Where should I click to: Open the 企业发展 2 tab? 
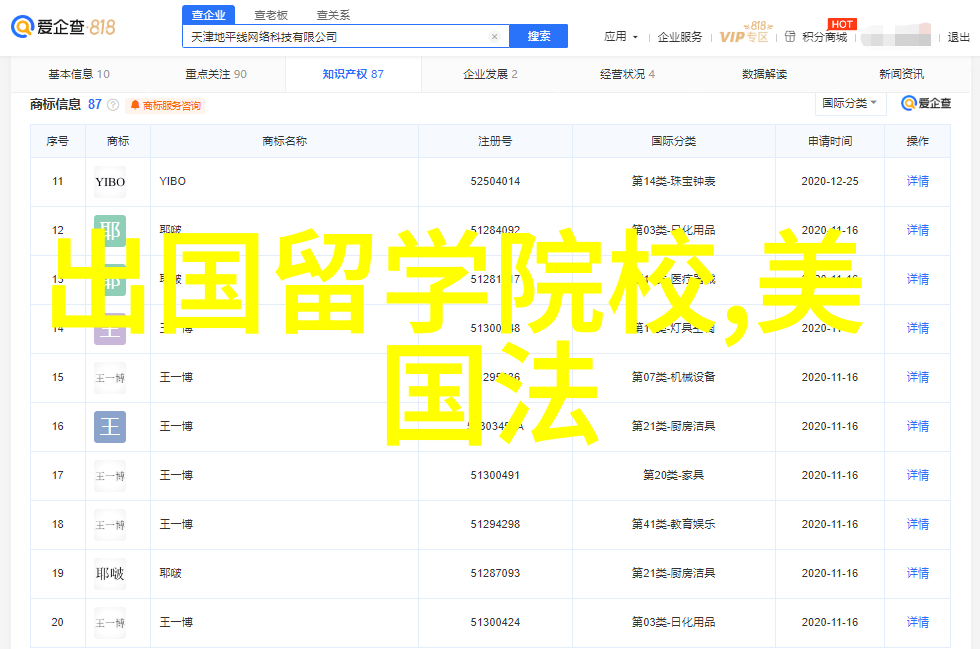[x=490, y=74]
